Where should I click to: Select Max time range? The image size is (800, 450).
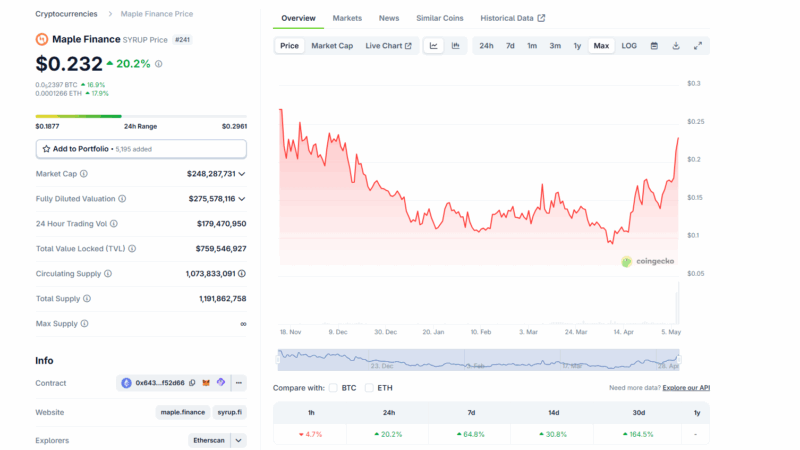[x=602, y=45]
